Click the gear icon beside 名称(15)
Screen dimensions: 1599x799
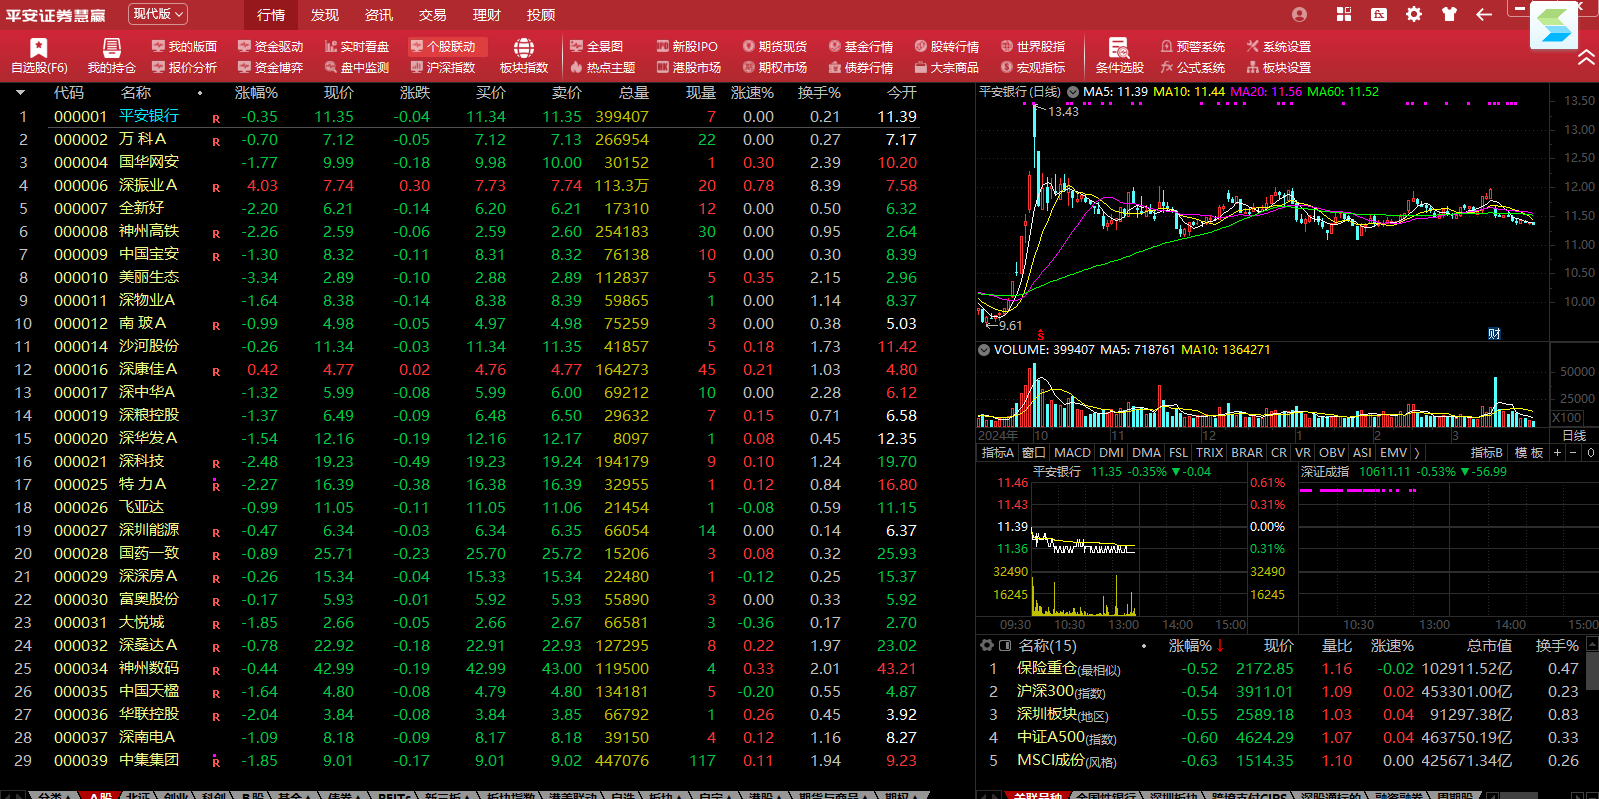pyautogui.click(x=987, y=646)
